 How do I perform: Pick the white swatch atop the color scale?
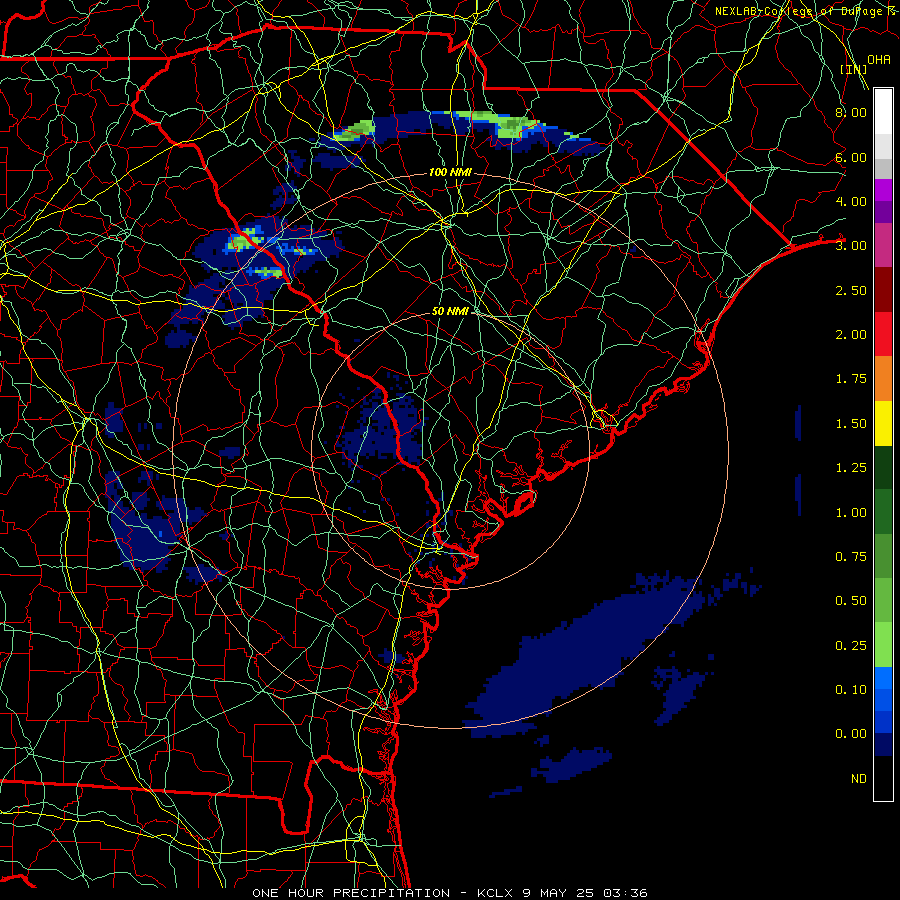coord(883,111)
